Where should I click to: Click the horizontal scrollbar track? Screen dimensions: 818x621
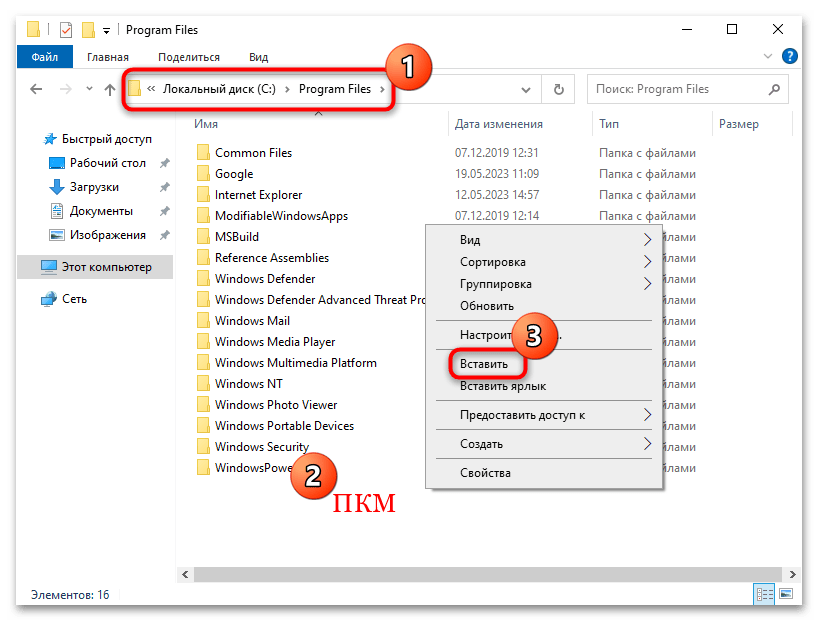[x=488, y=574]
